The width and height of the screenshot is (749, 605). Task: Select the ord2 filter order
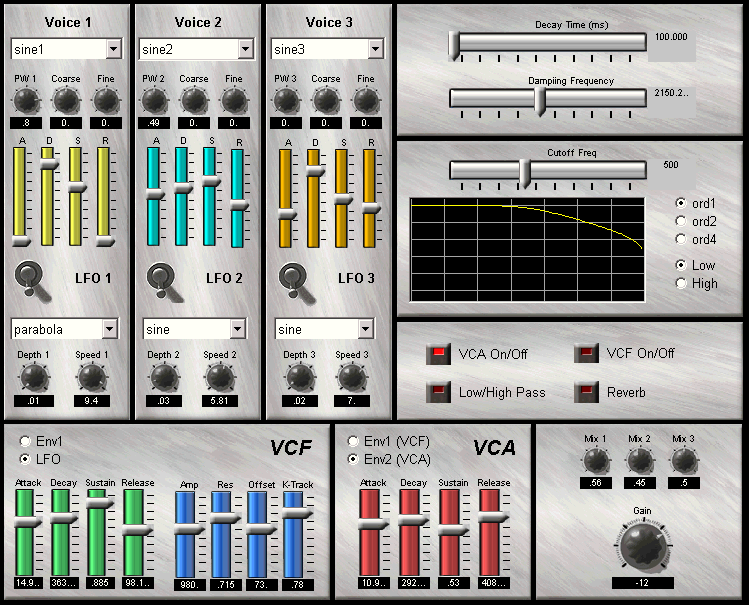[x=681, y=221]
